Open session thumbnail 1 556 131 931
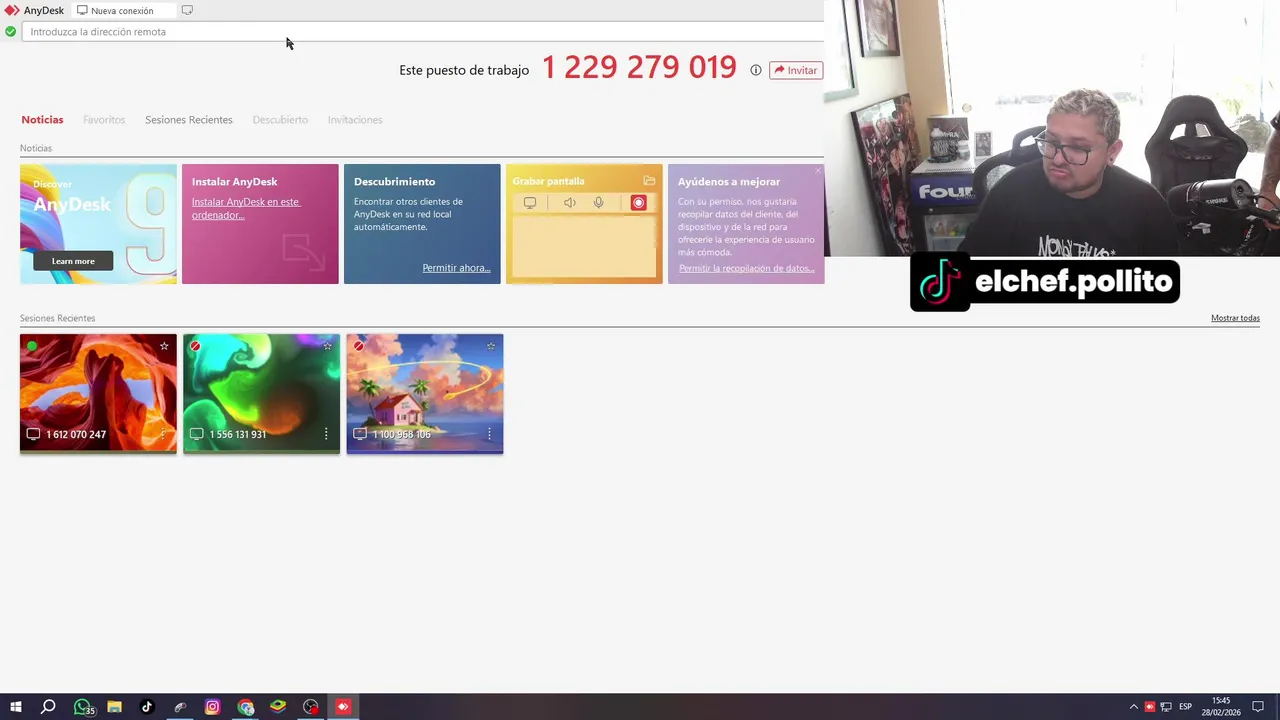The image size is (1280, 720). [x=262, y=393]
